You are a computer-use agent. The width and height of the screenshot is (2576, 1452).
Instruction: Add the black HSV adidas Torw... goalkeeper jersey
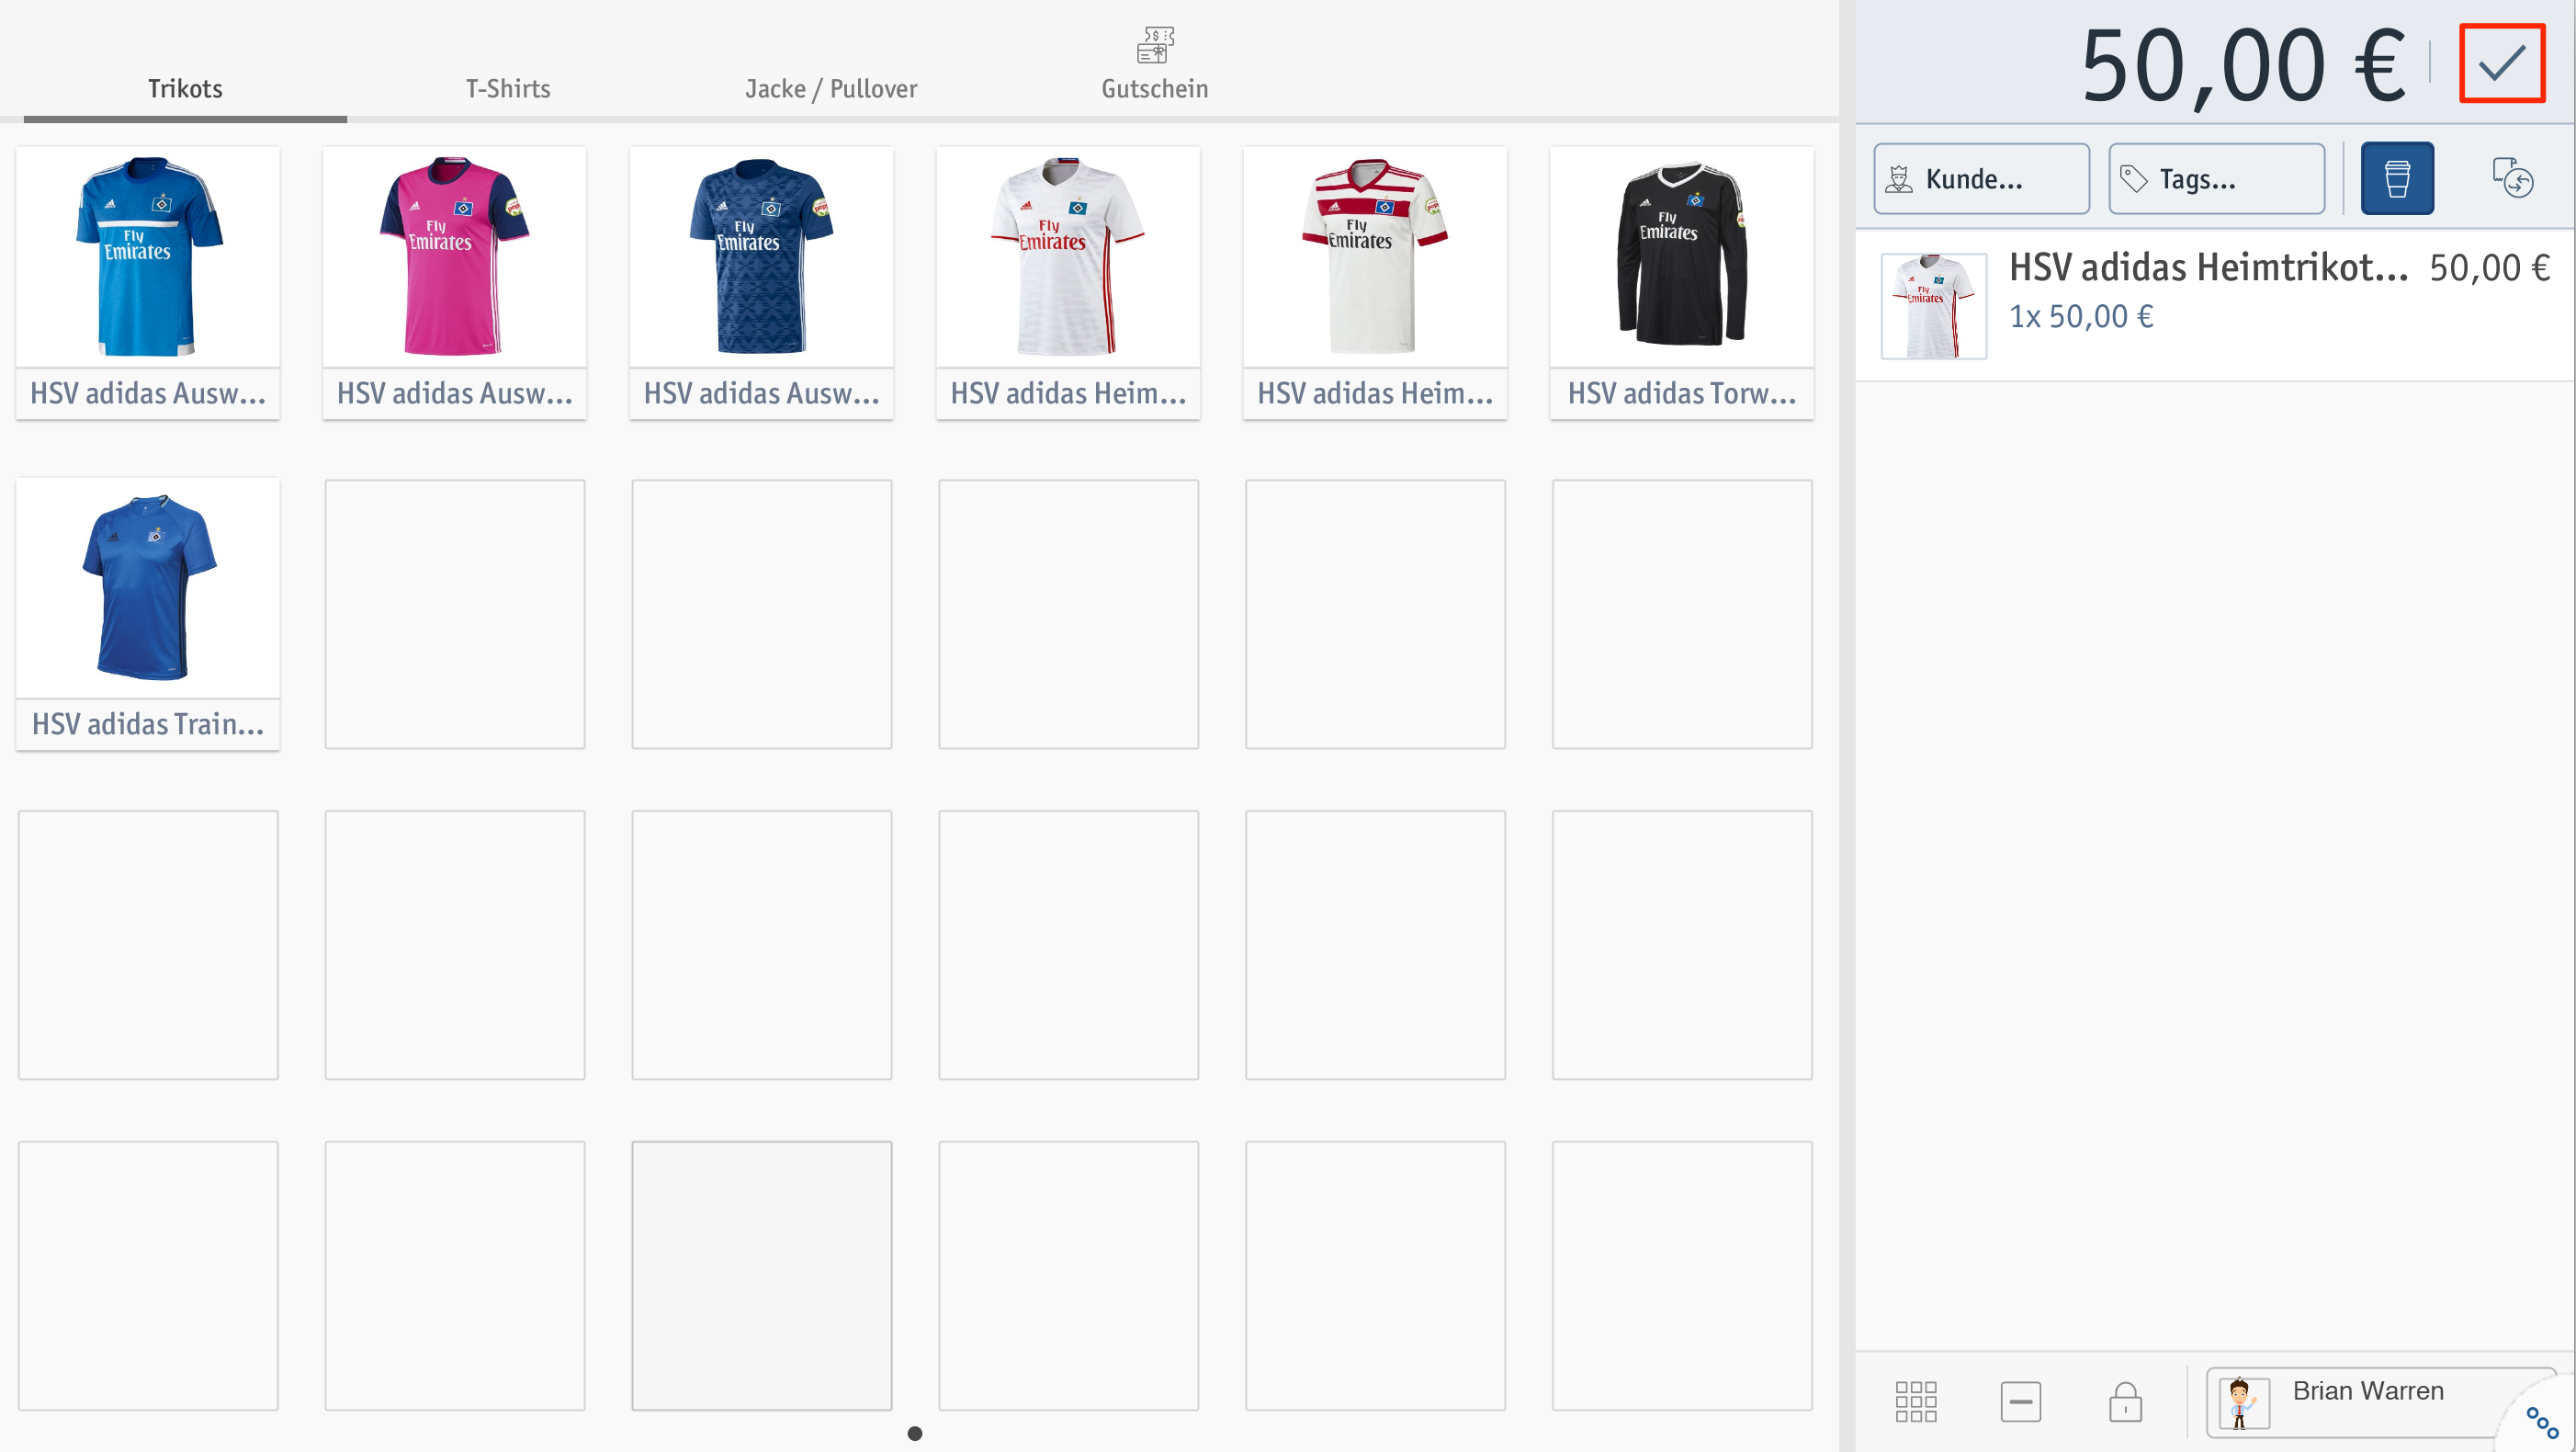(1682, 283)
